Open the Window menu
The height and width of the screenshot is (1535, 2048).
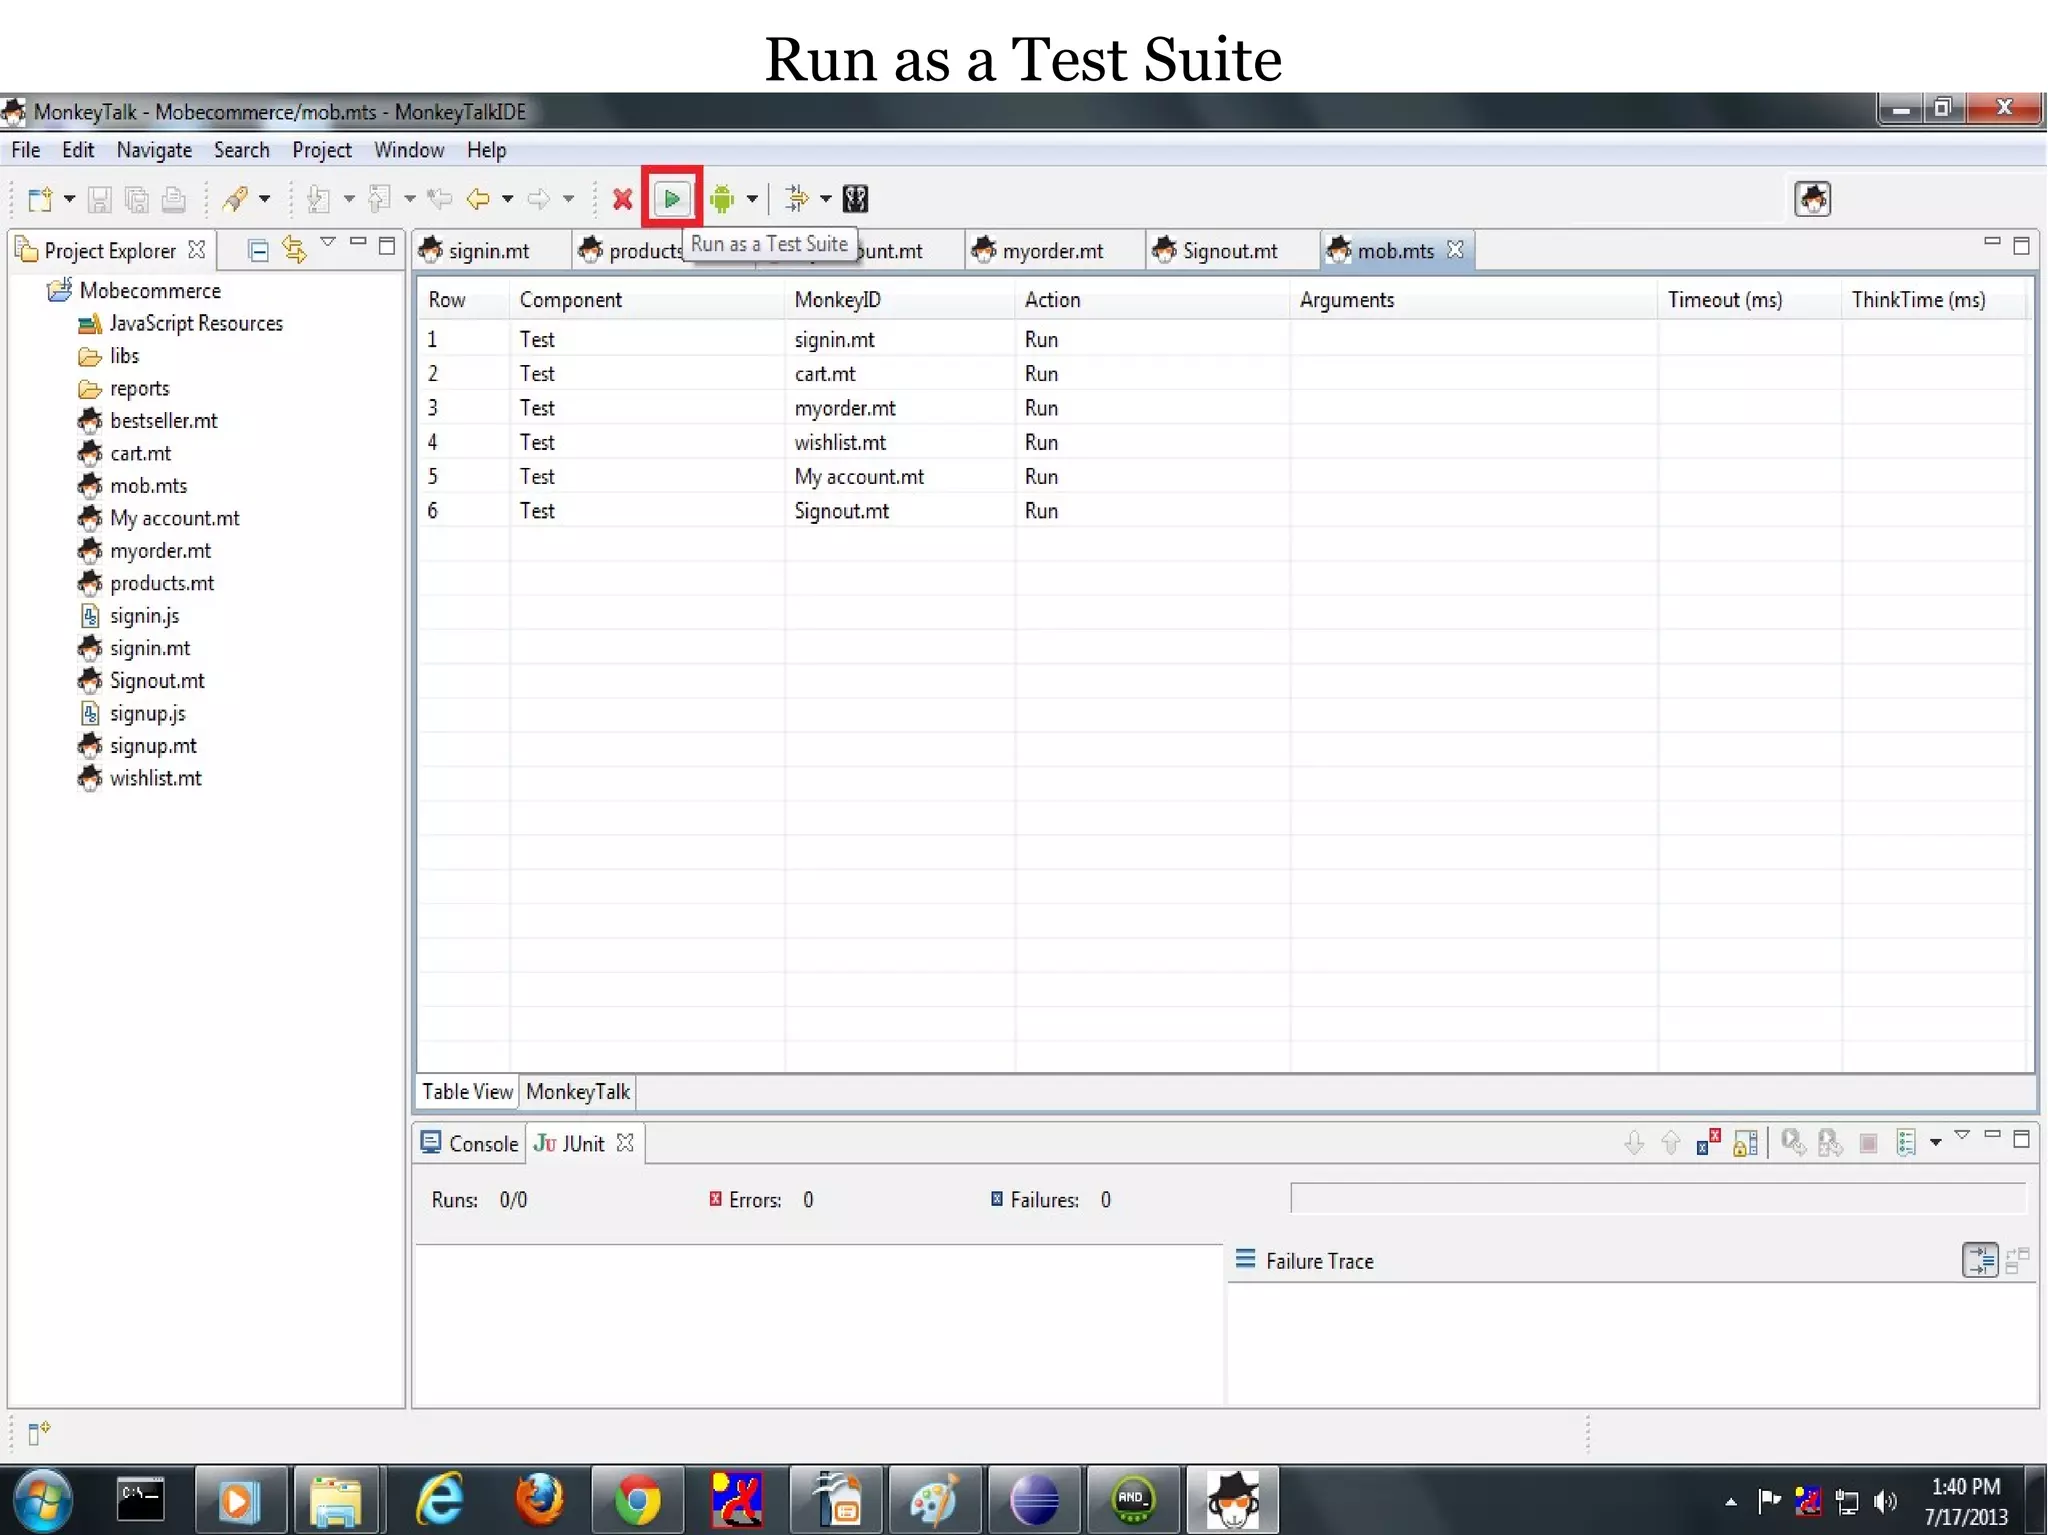pos(408,150)
